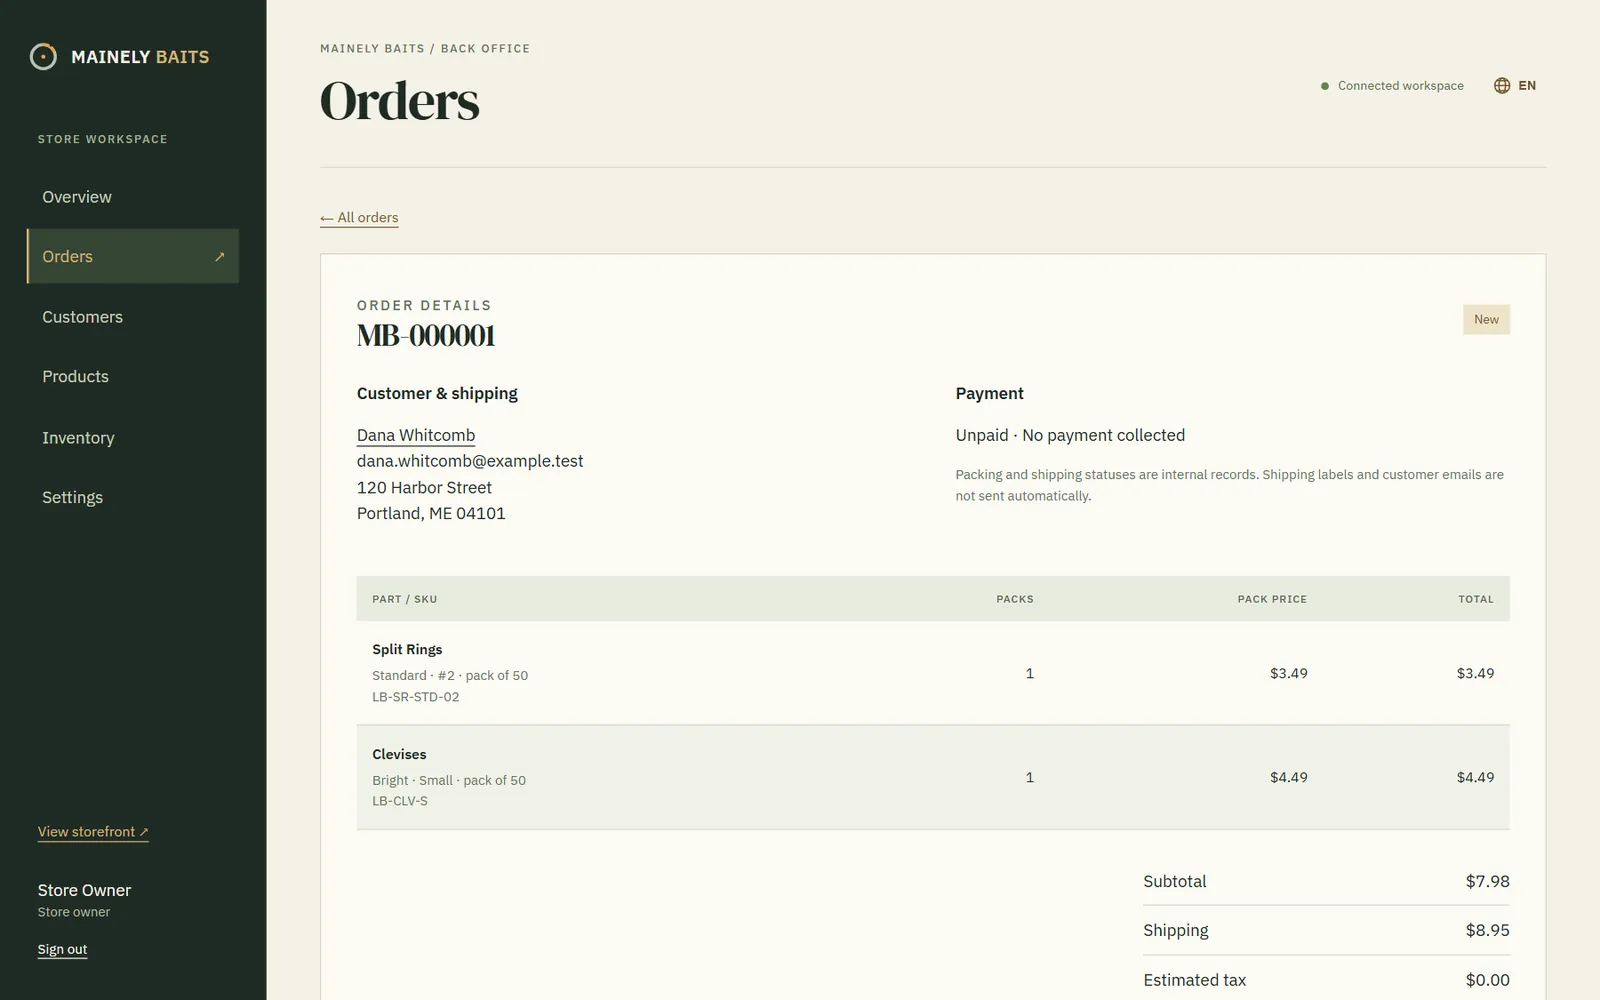Click the Store Owner account name
Viewport: 1600px width, 1000px height.
84,891
